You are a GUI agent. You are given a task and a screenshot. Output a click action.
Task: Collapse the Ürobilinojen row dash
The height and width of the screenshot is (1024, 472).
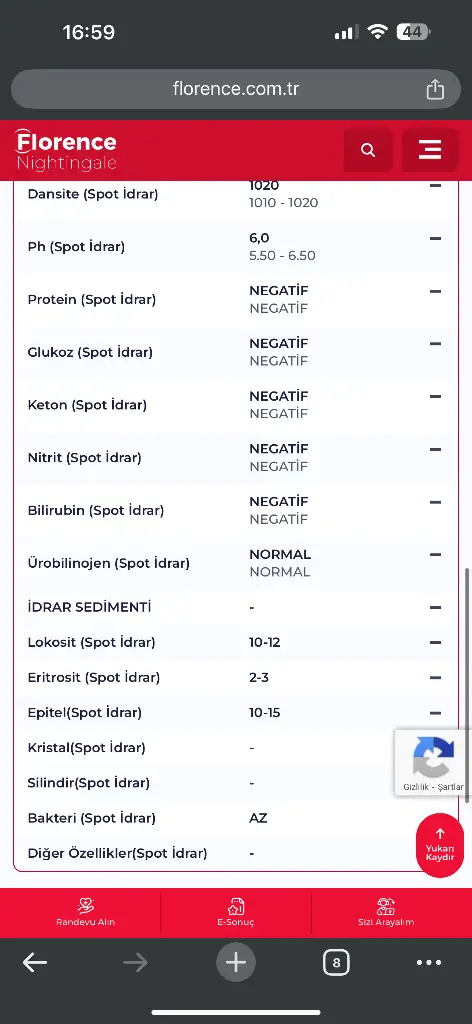(435, 554)
